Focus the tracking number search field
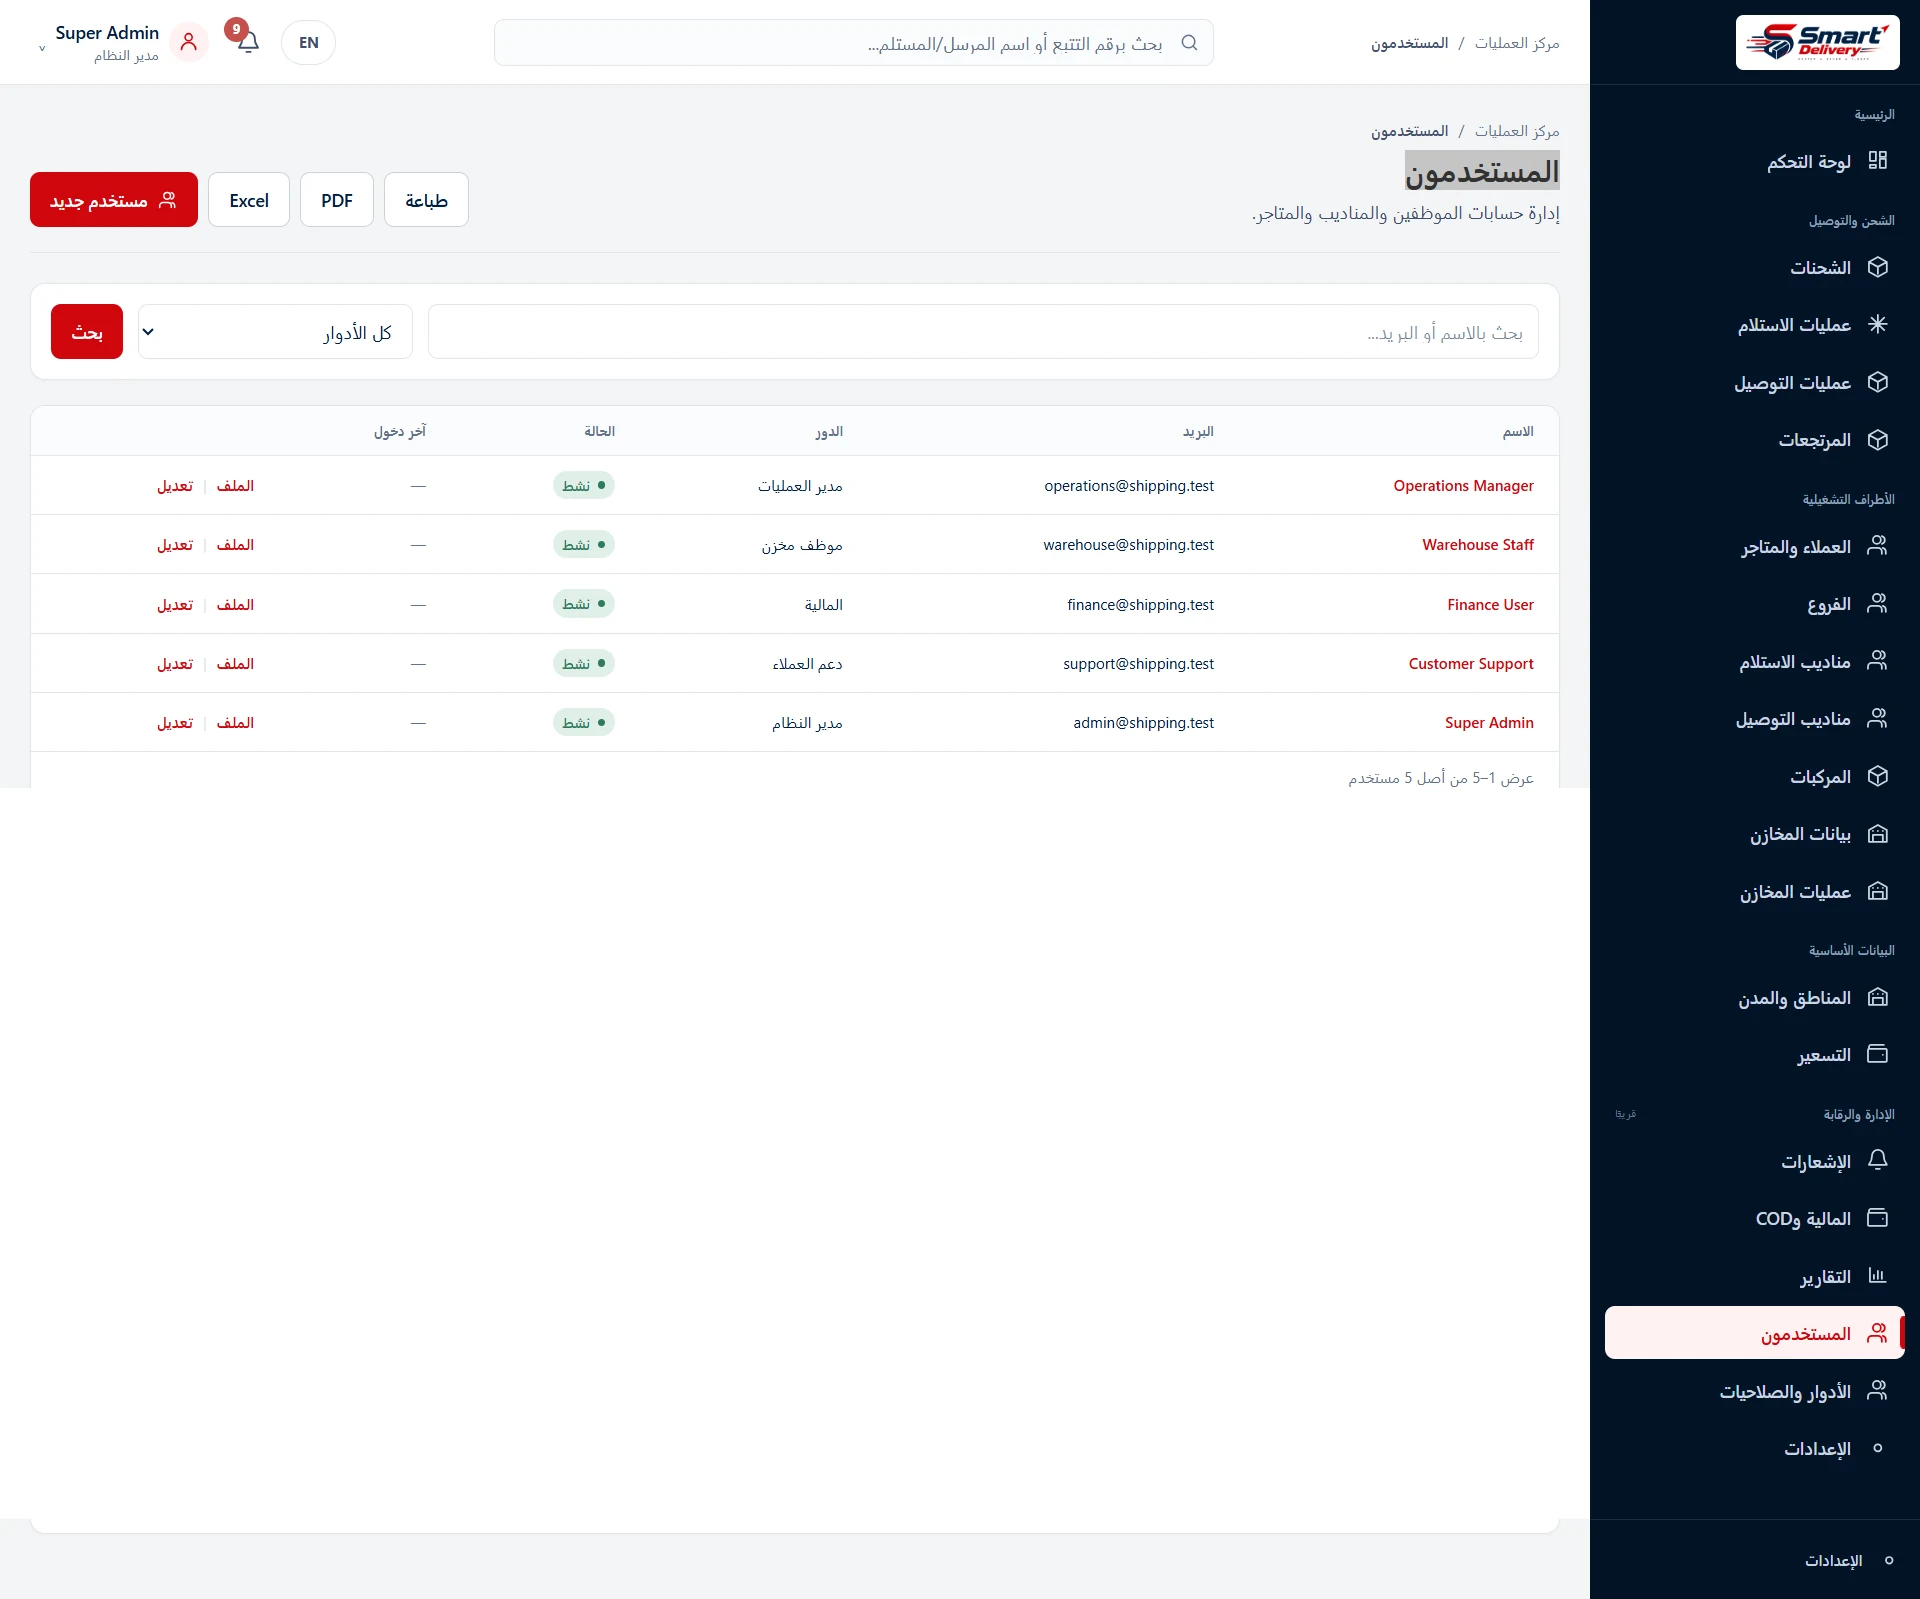The image size is (1920, 1599). 854,43
